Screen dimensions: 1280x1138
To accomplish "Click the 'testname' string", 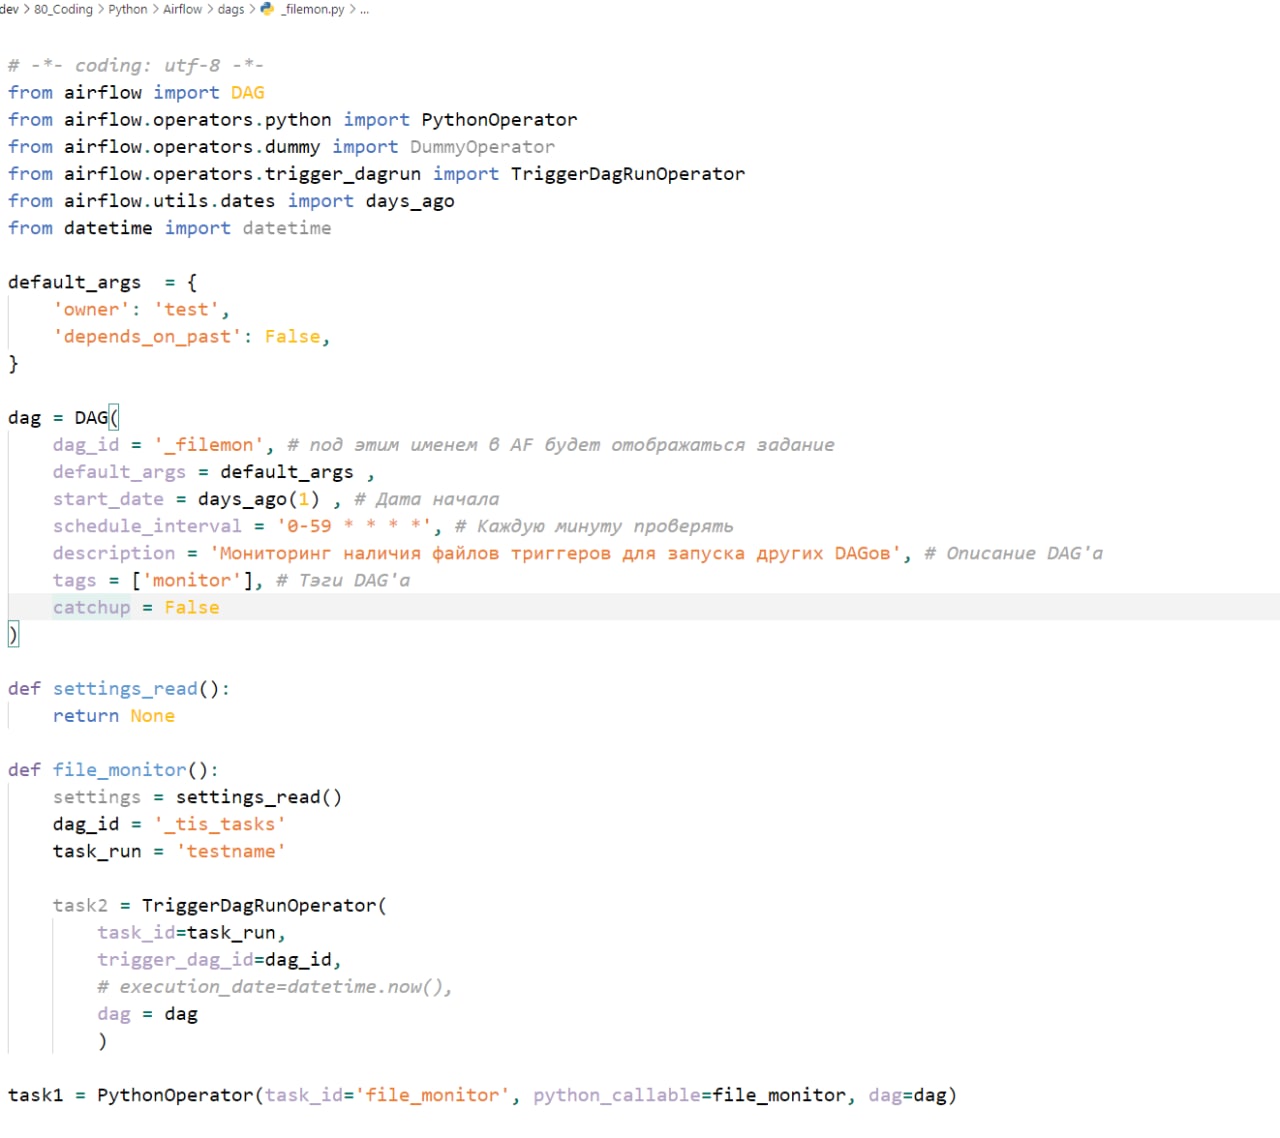I will pyautogui.click(x=231, y=850).
